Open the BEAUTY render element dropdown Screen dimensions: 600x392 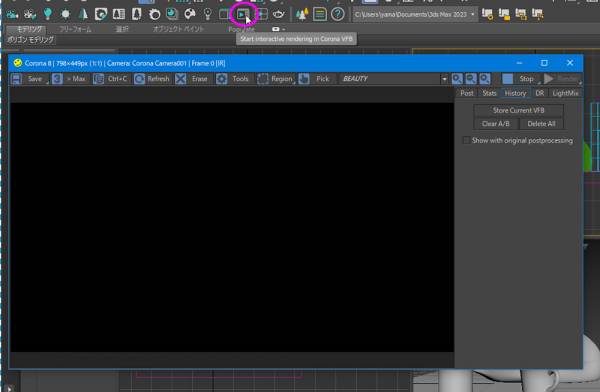coord(444,79)
